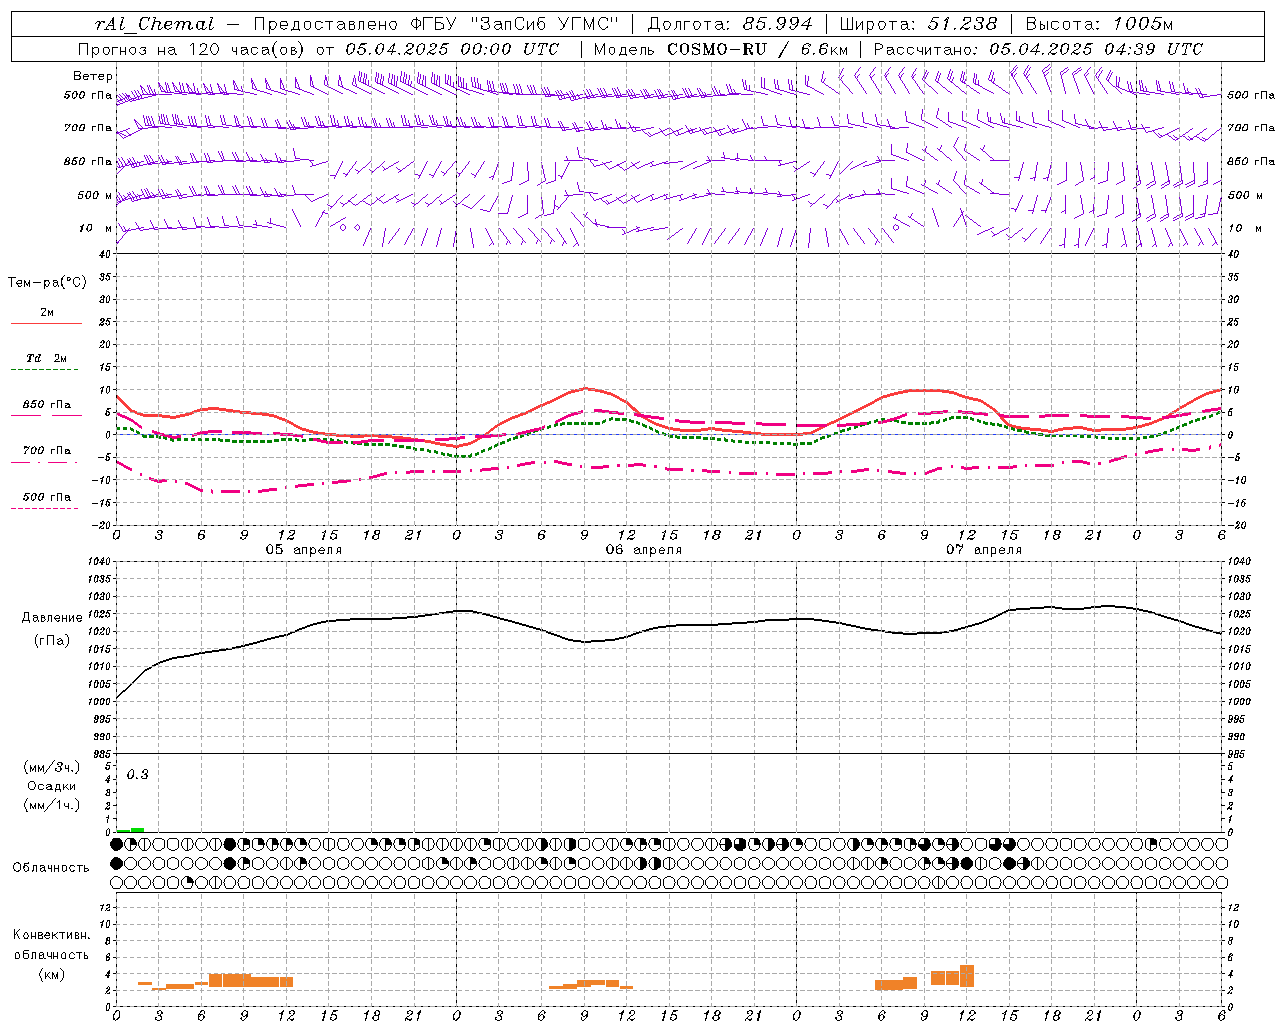The image size is (1280, 1024).
Task: Click the provider text ЗапСиб УГМС
Action: [545, 24]
